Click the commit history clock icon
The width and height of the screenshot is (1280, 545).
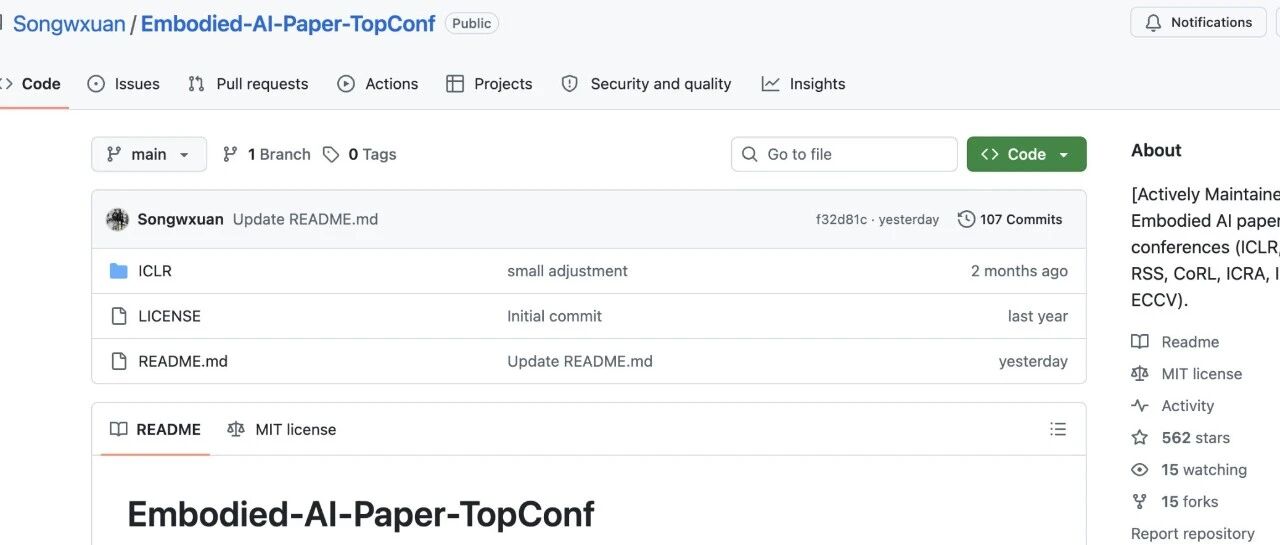click(966, 219)
